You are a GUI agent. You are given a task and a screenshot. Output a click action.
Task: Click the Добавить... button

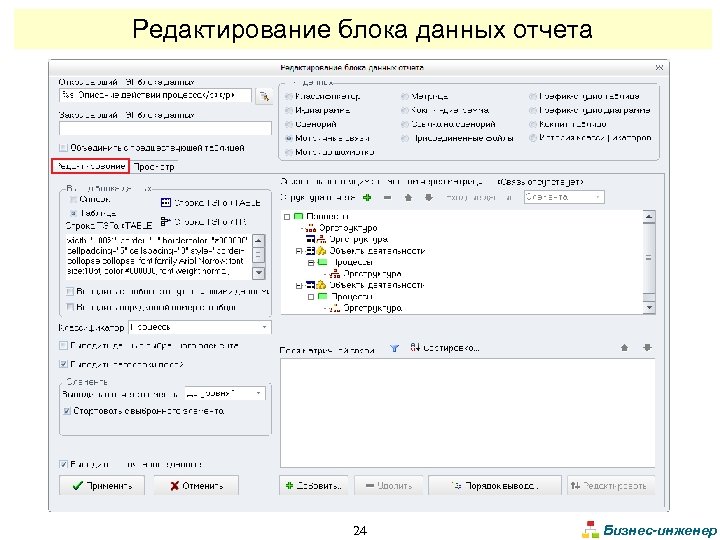point(314,485)
